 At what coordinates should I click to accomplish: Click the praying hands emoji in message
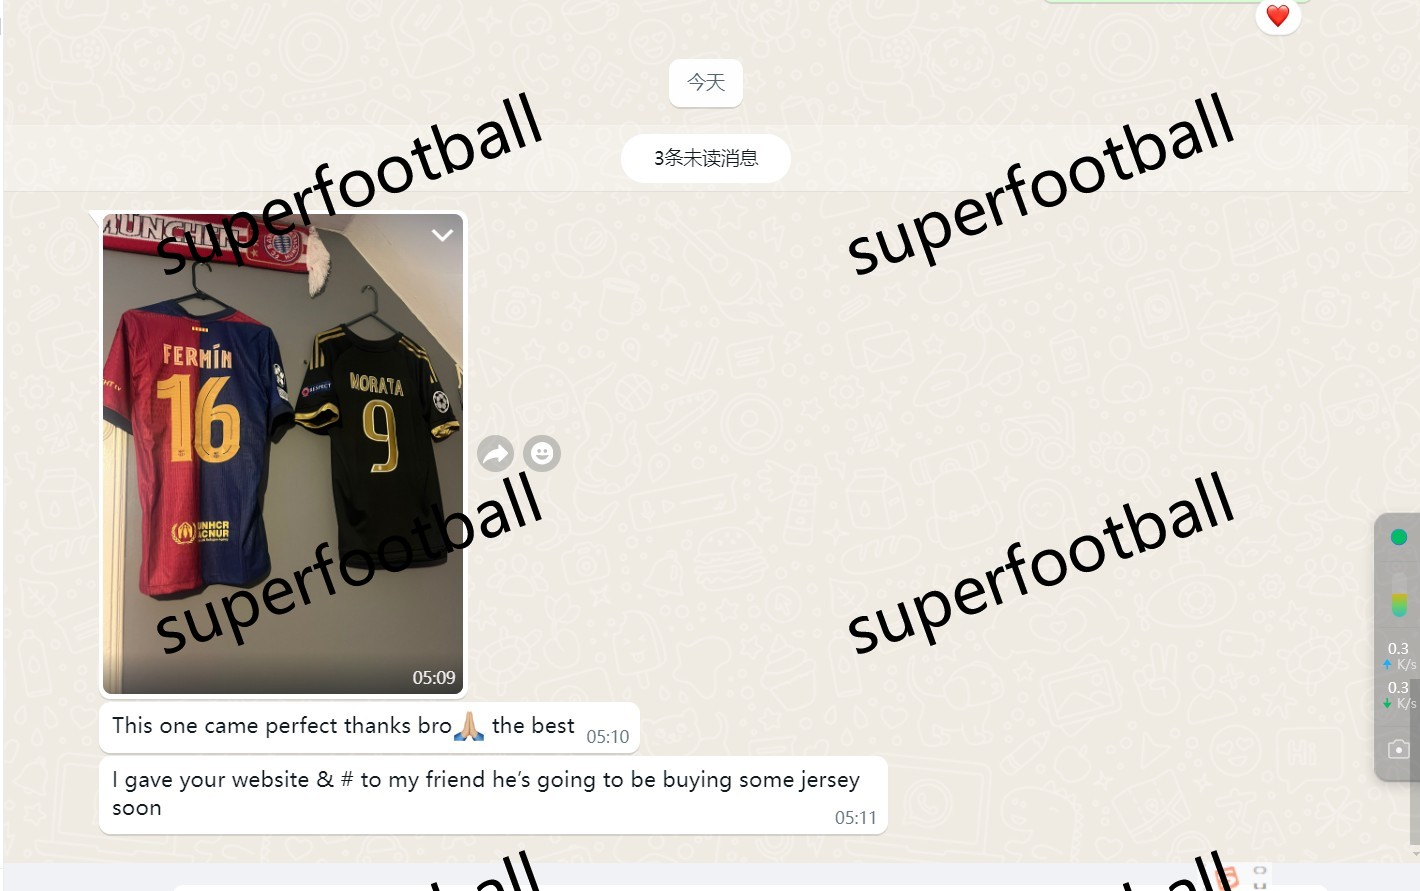point(469,726)
